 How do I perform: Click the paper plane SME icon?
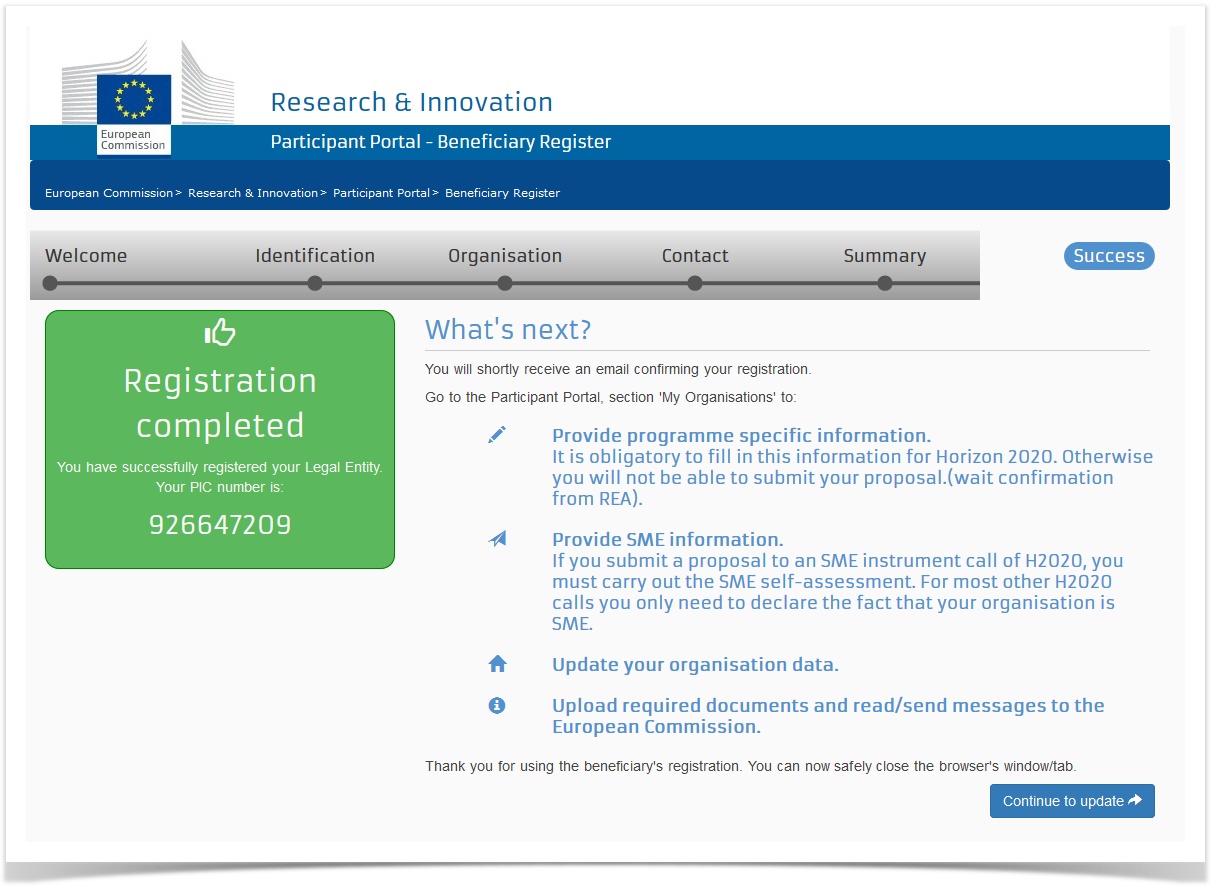tap(497, 539)
